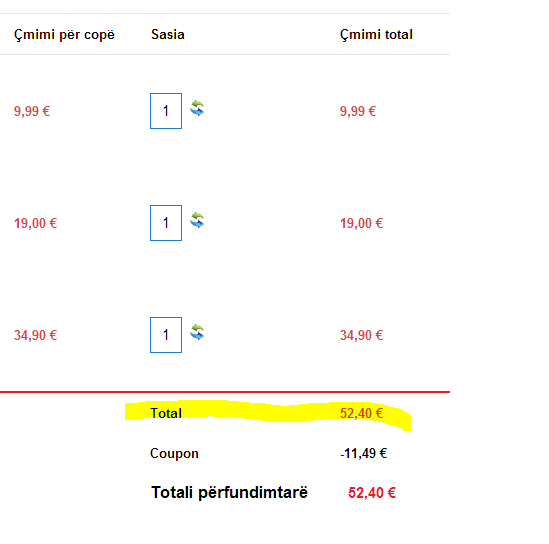The image size is (549, 544).
Task: Click the 'Totali përfundimtarë' final total label
Action: point(229,493)
